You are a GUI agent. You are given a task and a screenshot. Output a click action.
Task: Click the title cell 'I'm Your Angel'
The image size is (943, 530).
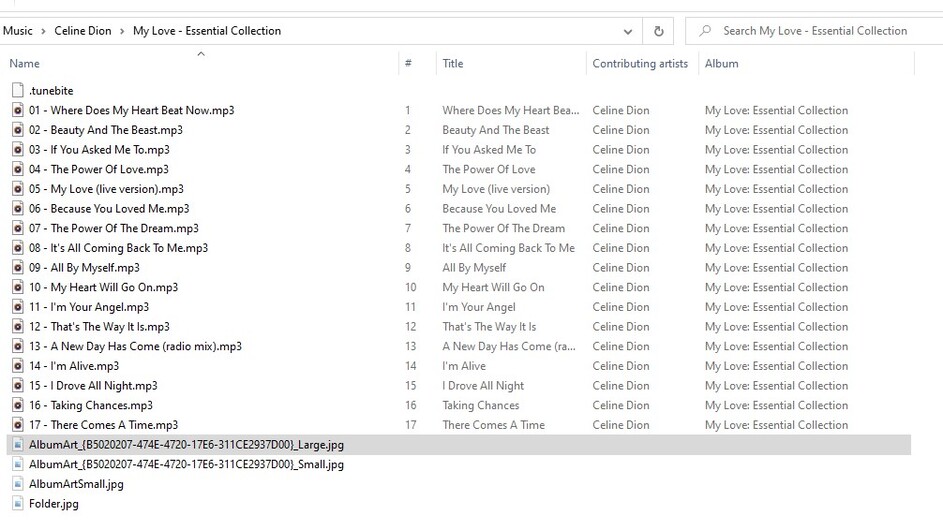tap(479, 307)
